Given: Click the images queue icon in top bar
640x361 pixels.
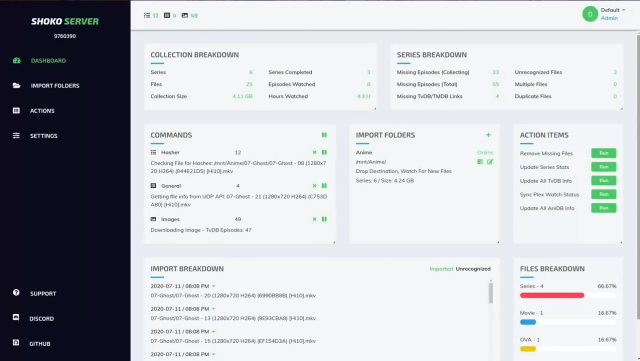Looking at the screenshot, I should 185,15.
